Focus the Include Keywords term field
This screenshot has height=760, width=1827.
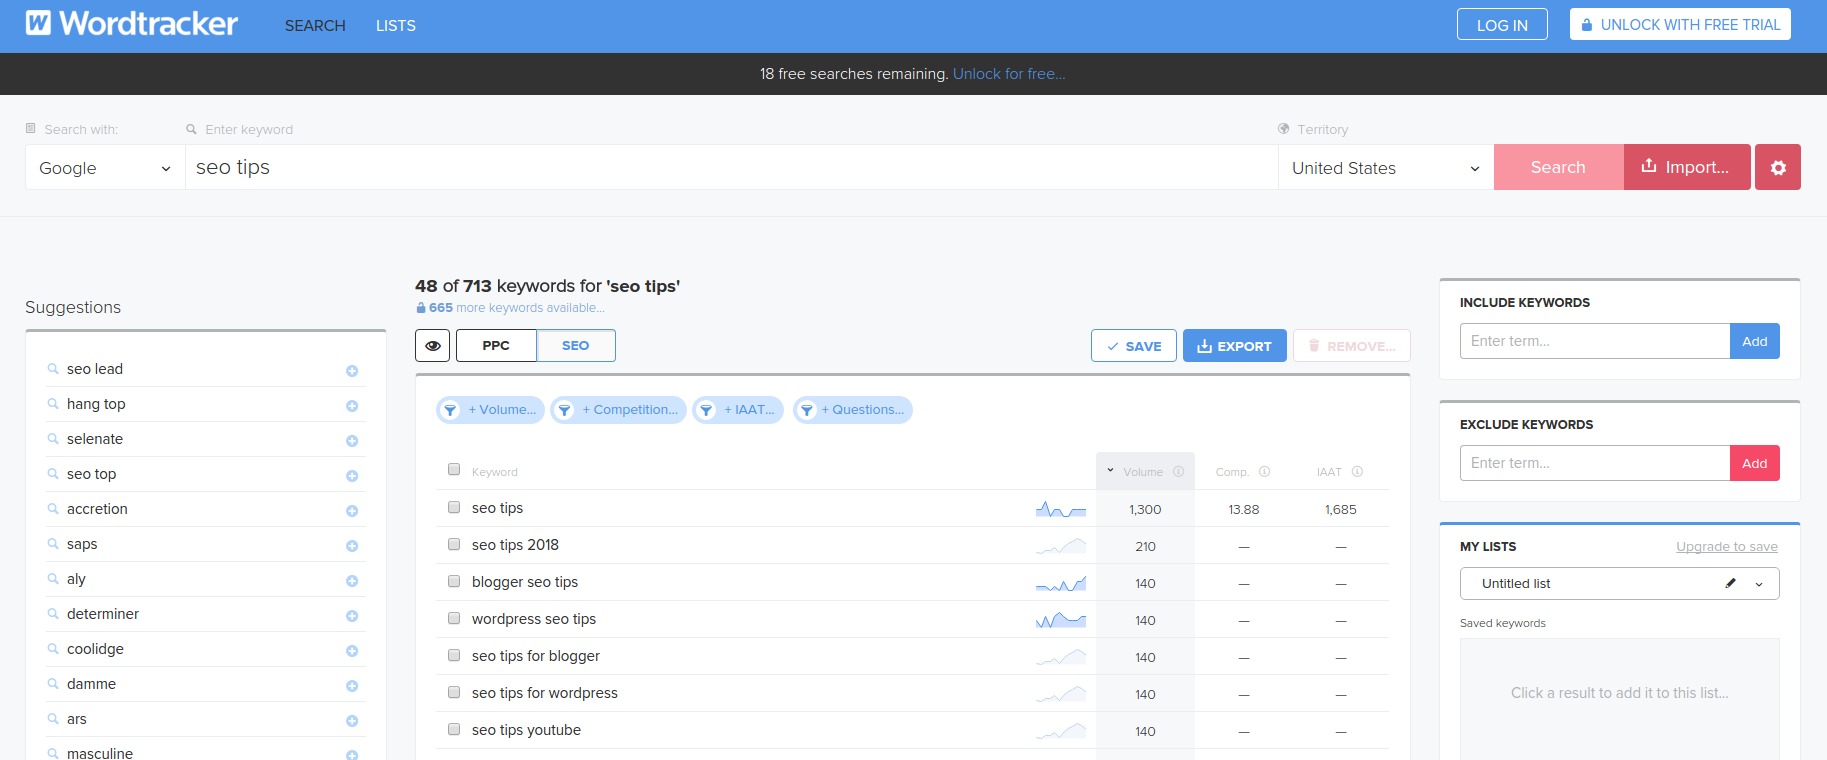click(x=1595, y=341)
